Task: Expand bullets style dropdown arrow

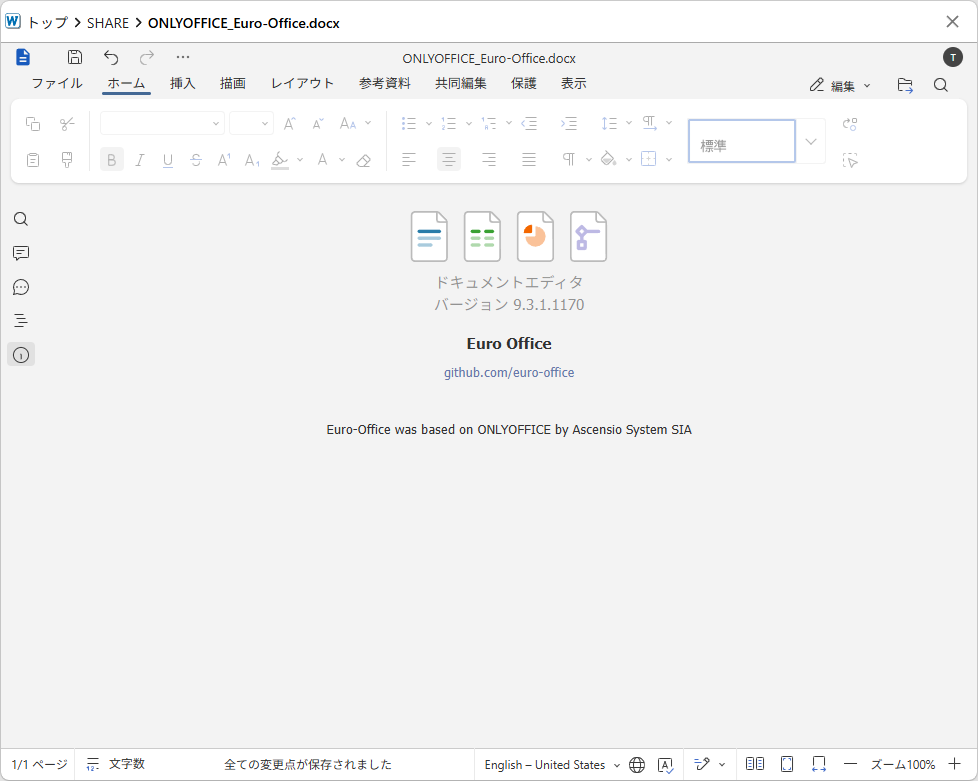Action: (x=428, y=124)
